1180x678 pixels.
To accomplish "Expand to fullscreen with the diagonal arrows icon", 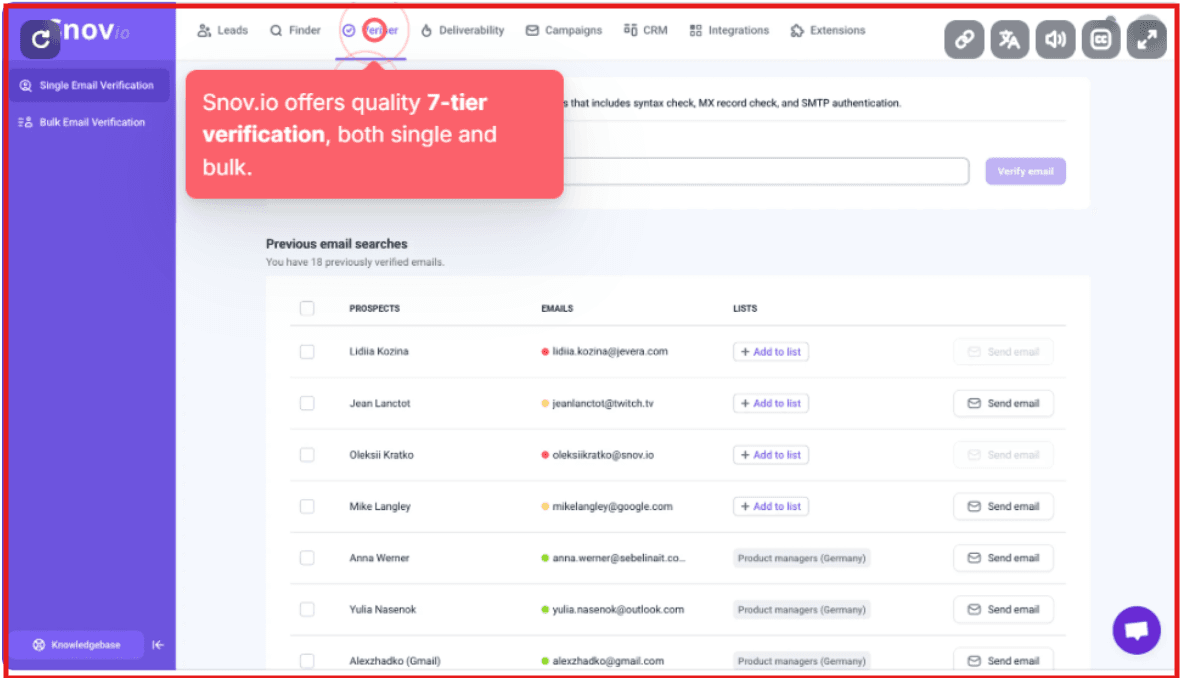I will 1146,39.
